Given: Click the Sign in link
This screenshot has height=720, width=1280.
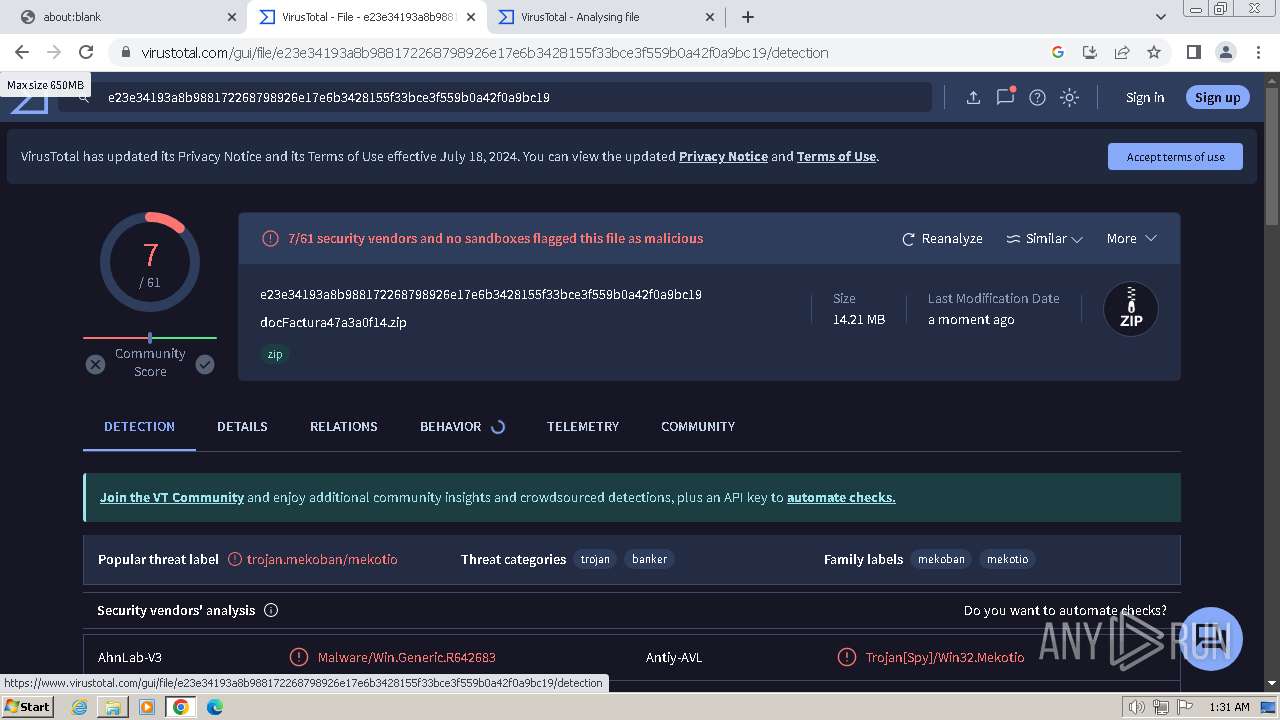Looking at the screenshot, I should click(1145, 97).
